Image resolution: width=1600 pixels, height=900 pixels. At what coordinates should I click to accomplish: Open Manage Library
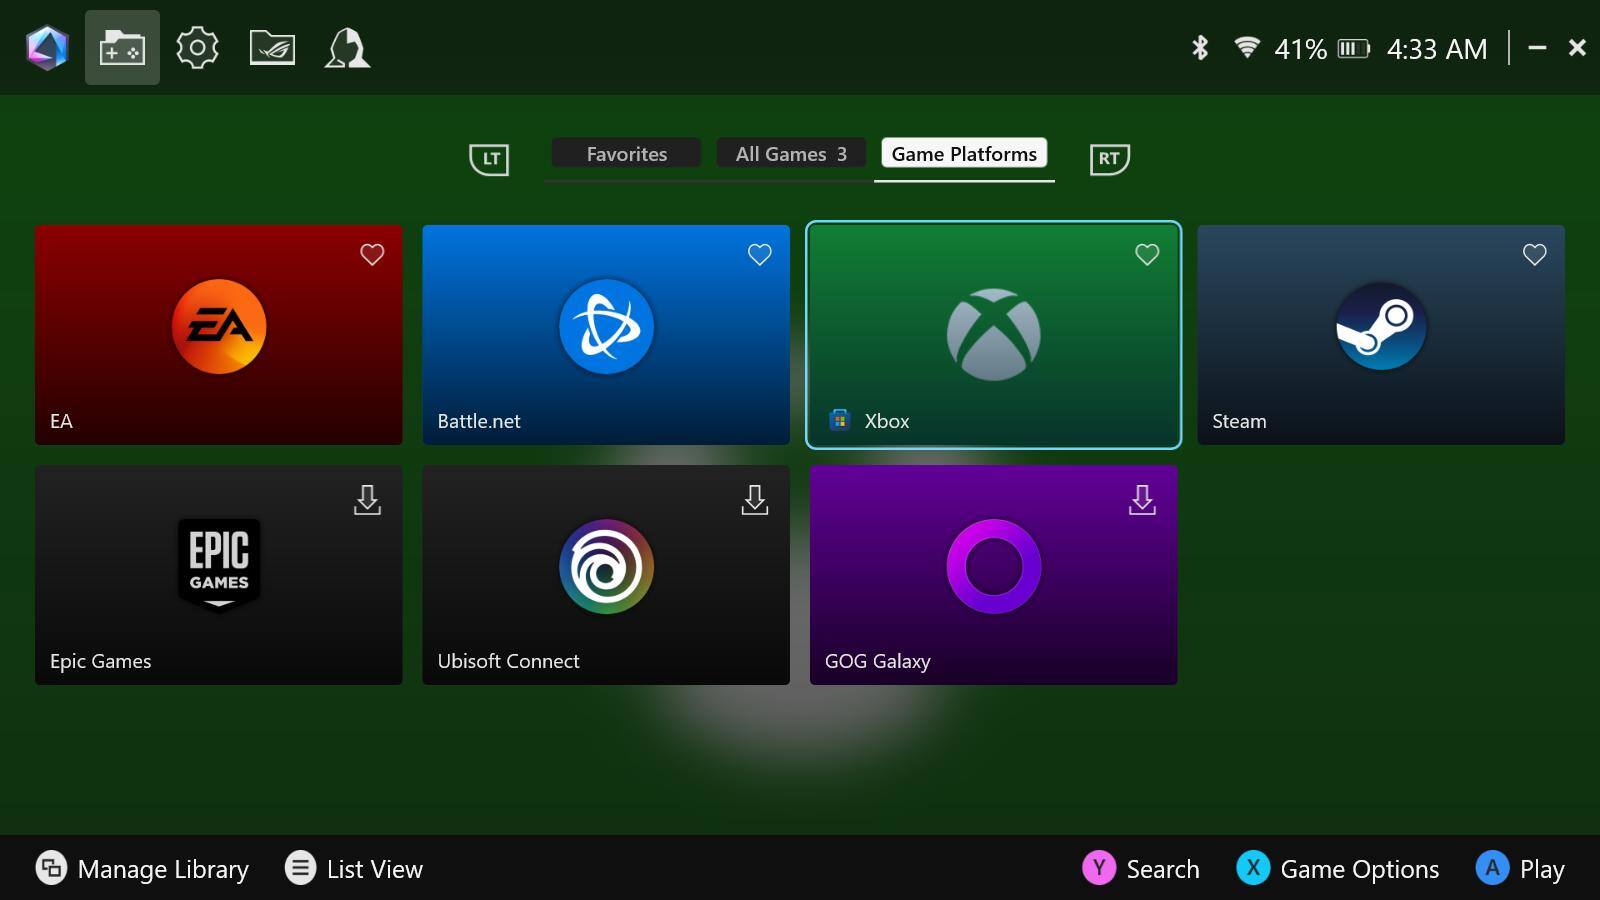(143, 869)
